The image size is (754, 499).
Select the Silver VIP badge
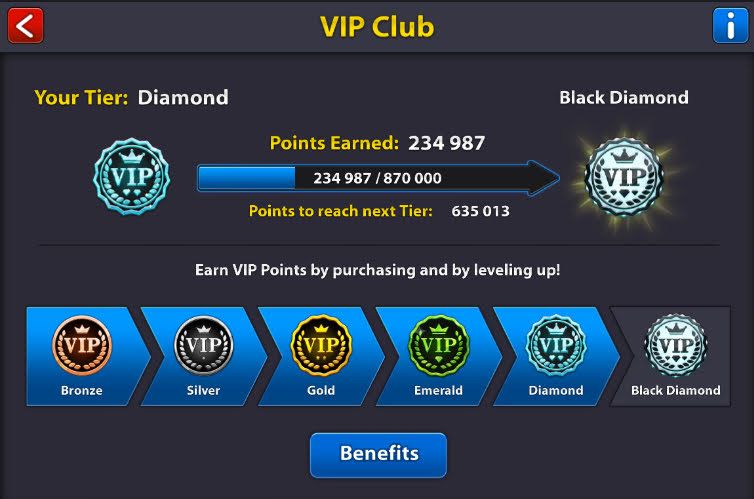[203, 345]
